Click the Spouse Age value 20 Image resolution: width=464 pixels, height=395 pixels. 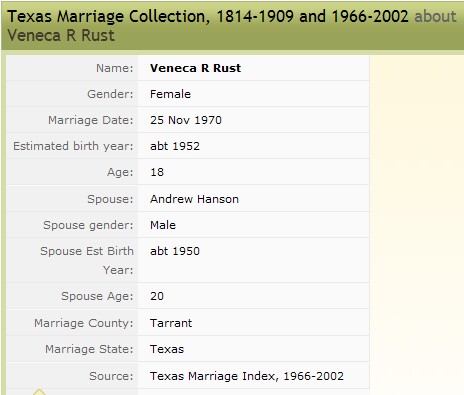tap(157, 296)
